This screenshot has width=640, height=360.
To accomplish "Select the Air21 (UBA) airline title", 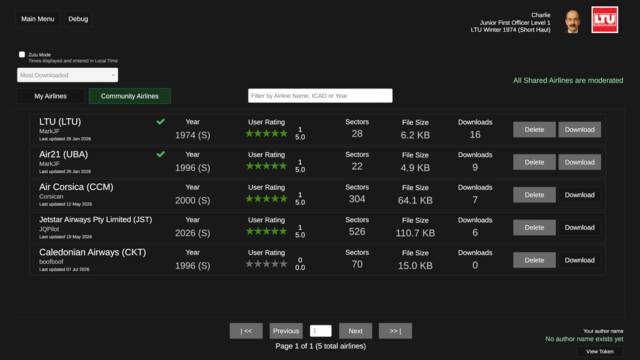I will click(x=63, y=154).
